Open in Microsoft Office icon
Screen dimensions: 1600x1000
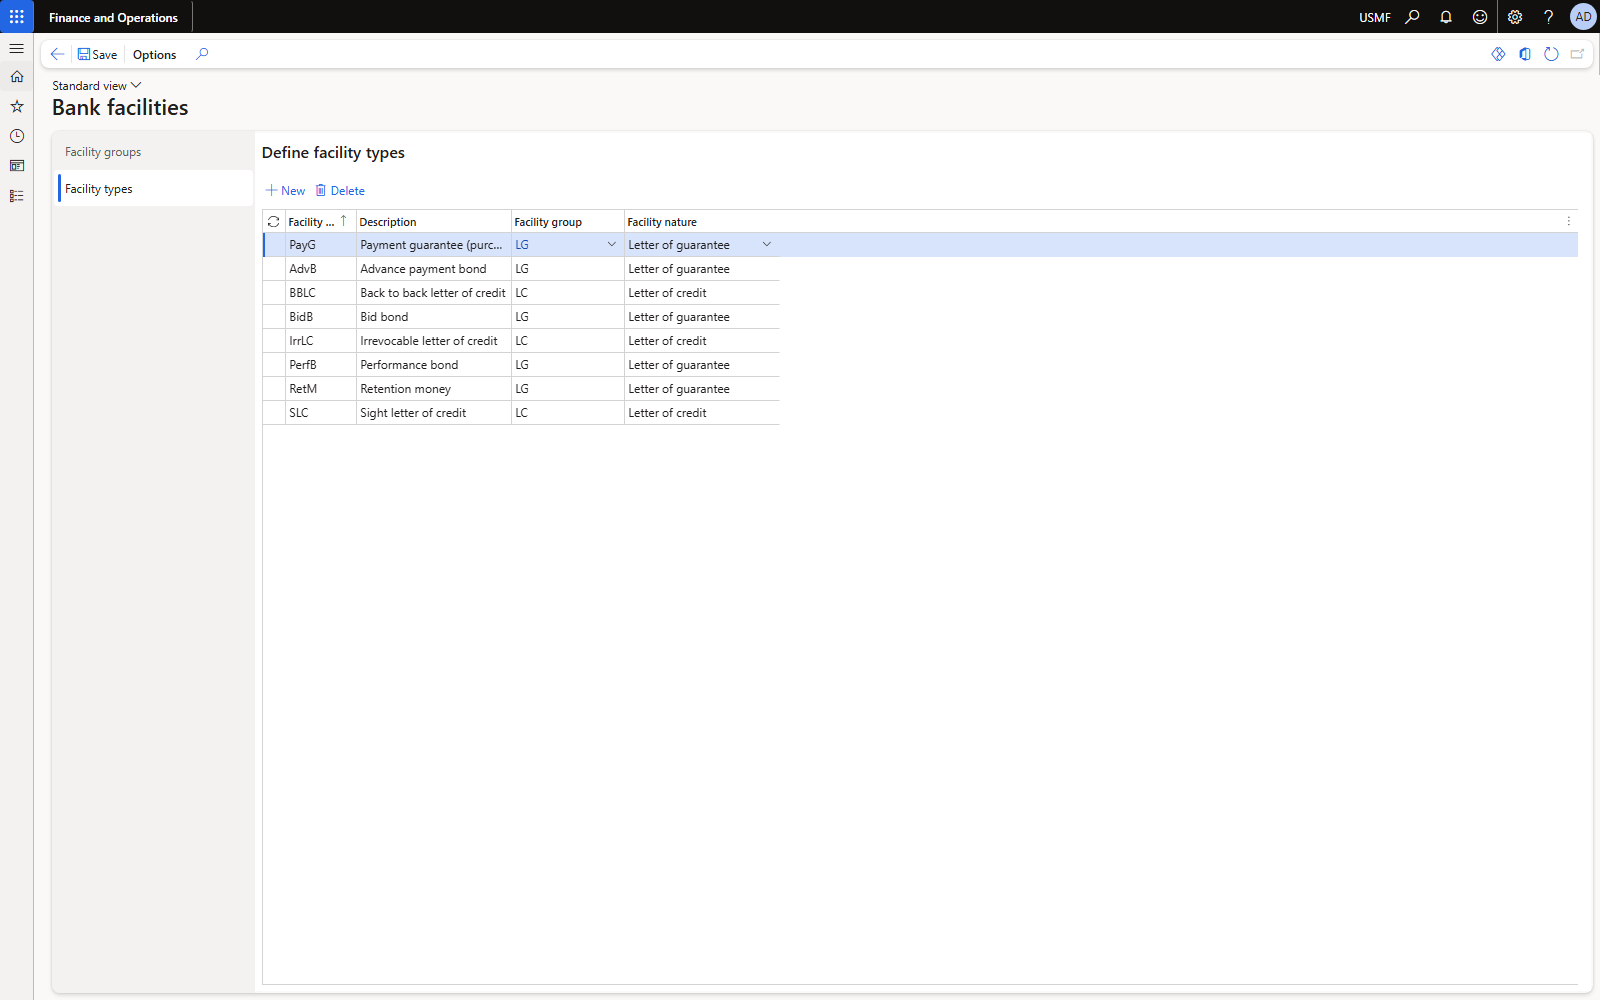(x=1525, y=54)
